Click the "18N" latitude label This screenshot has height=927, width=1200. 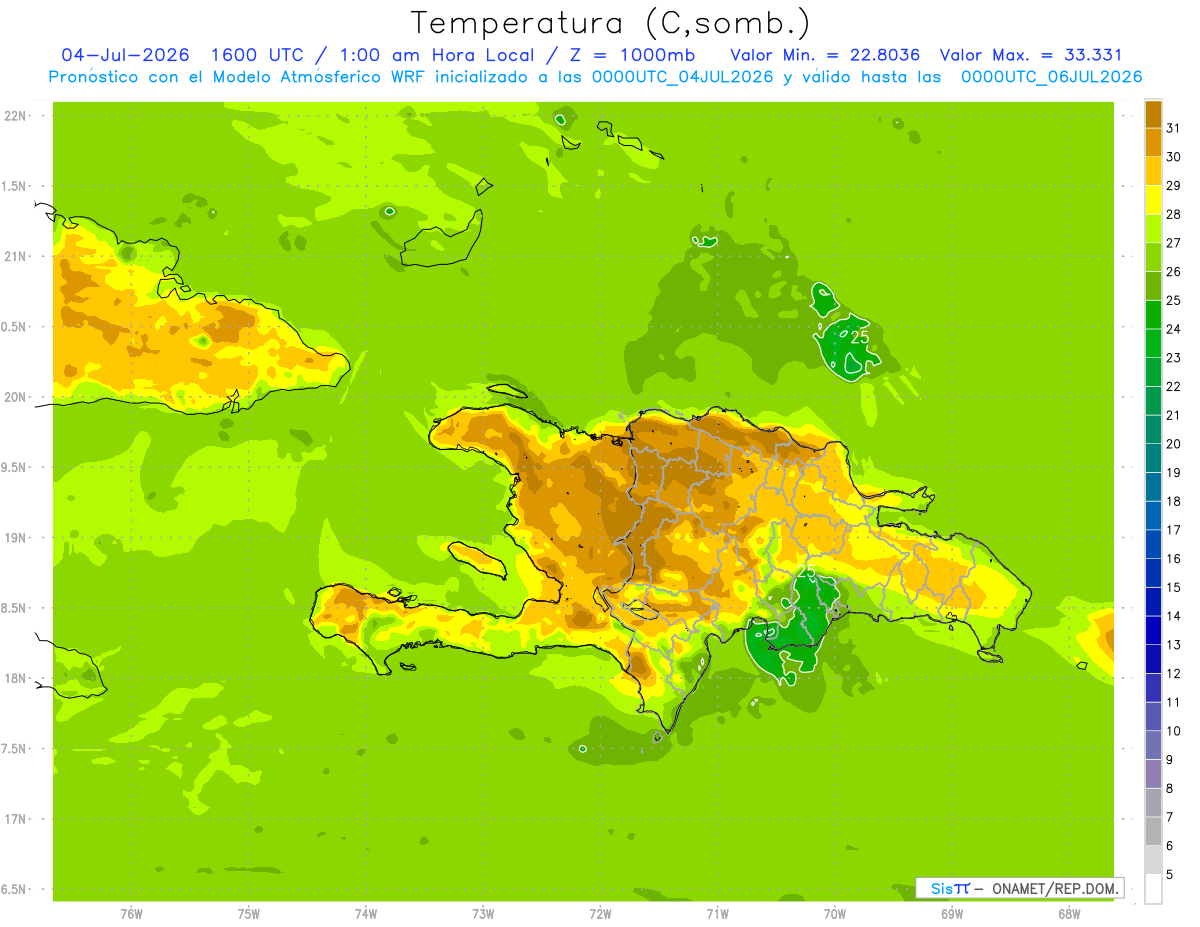click(16, 678)
